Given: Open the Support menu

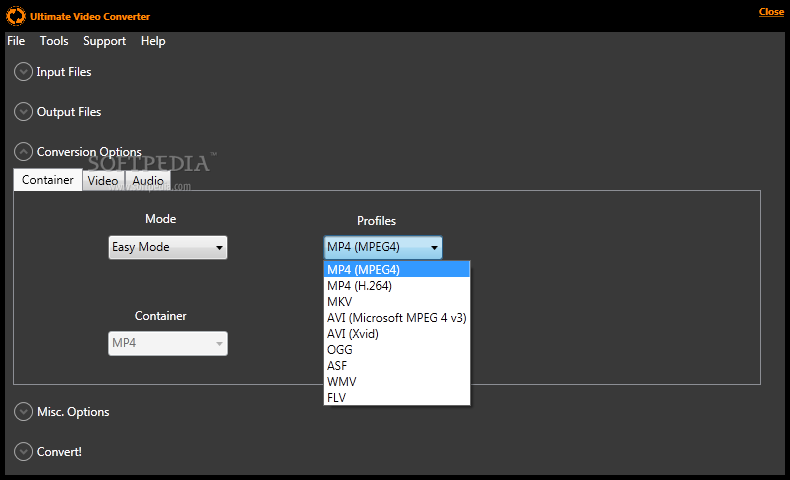Looking at the screenshot, I should [104, 41].
